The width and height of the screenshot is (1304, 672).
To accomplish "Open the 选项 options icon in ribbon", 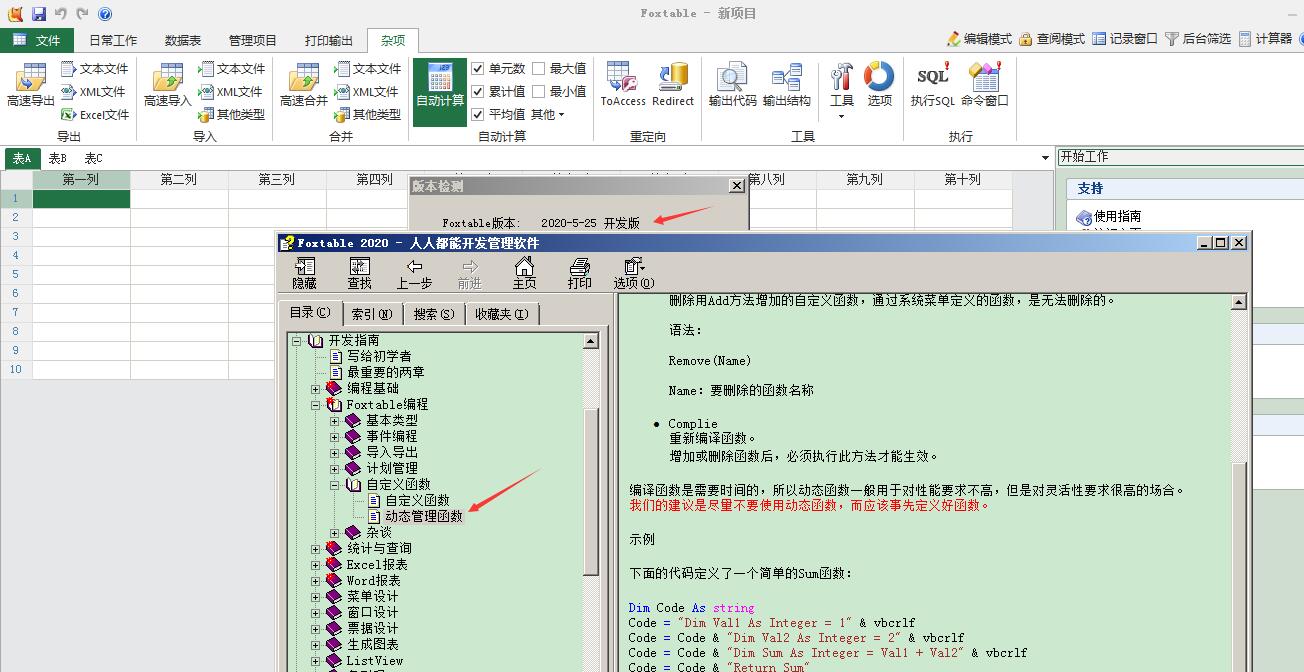I will point(879,86).
